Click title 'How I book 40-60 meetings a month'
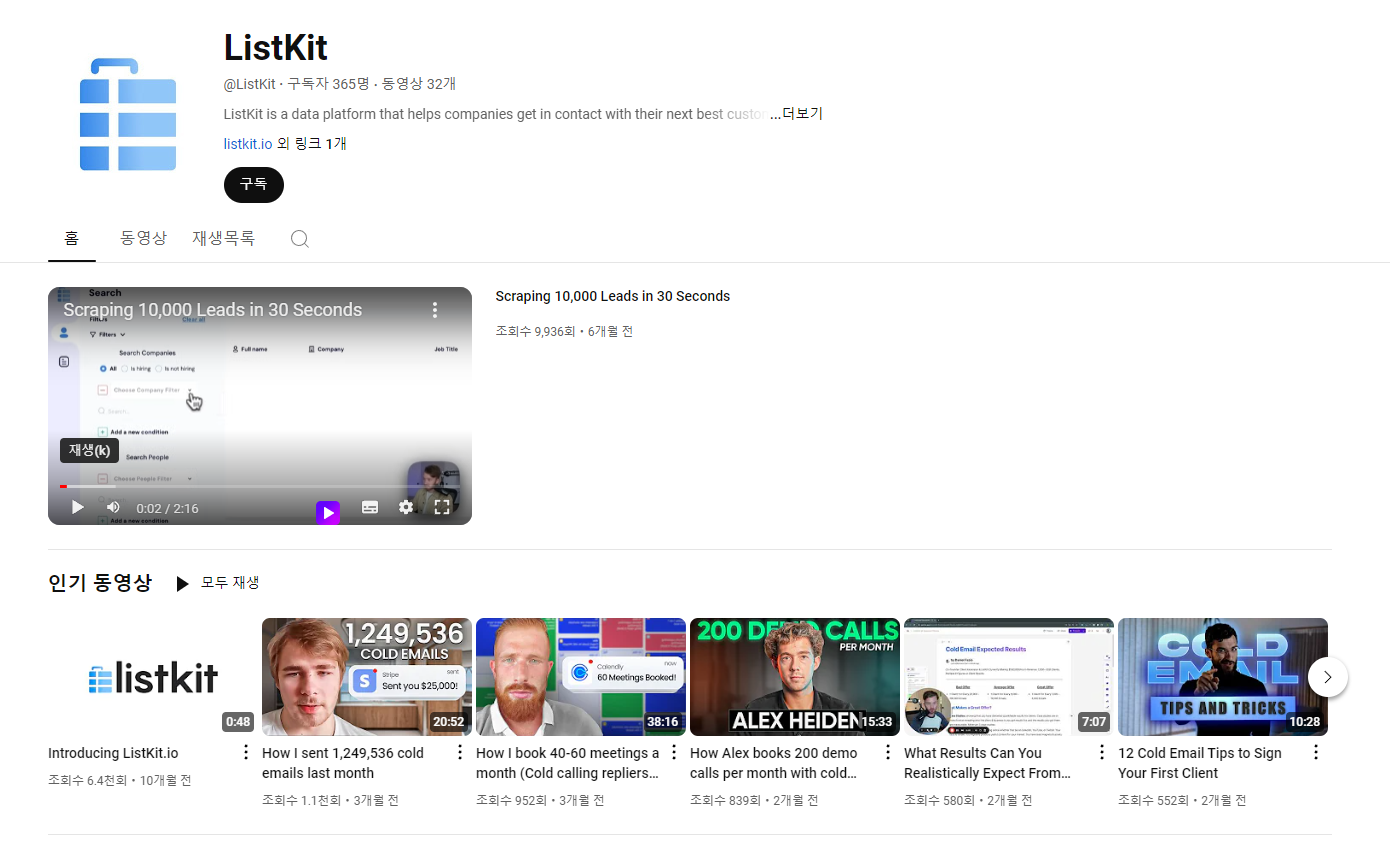 click(x=568, y=763)
